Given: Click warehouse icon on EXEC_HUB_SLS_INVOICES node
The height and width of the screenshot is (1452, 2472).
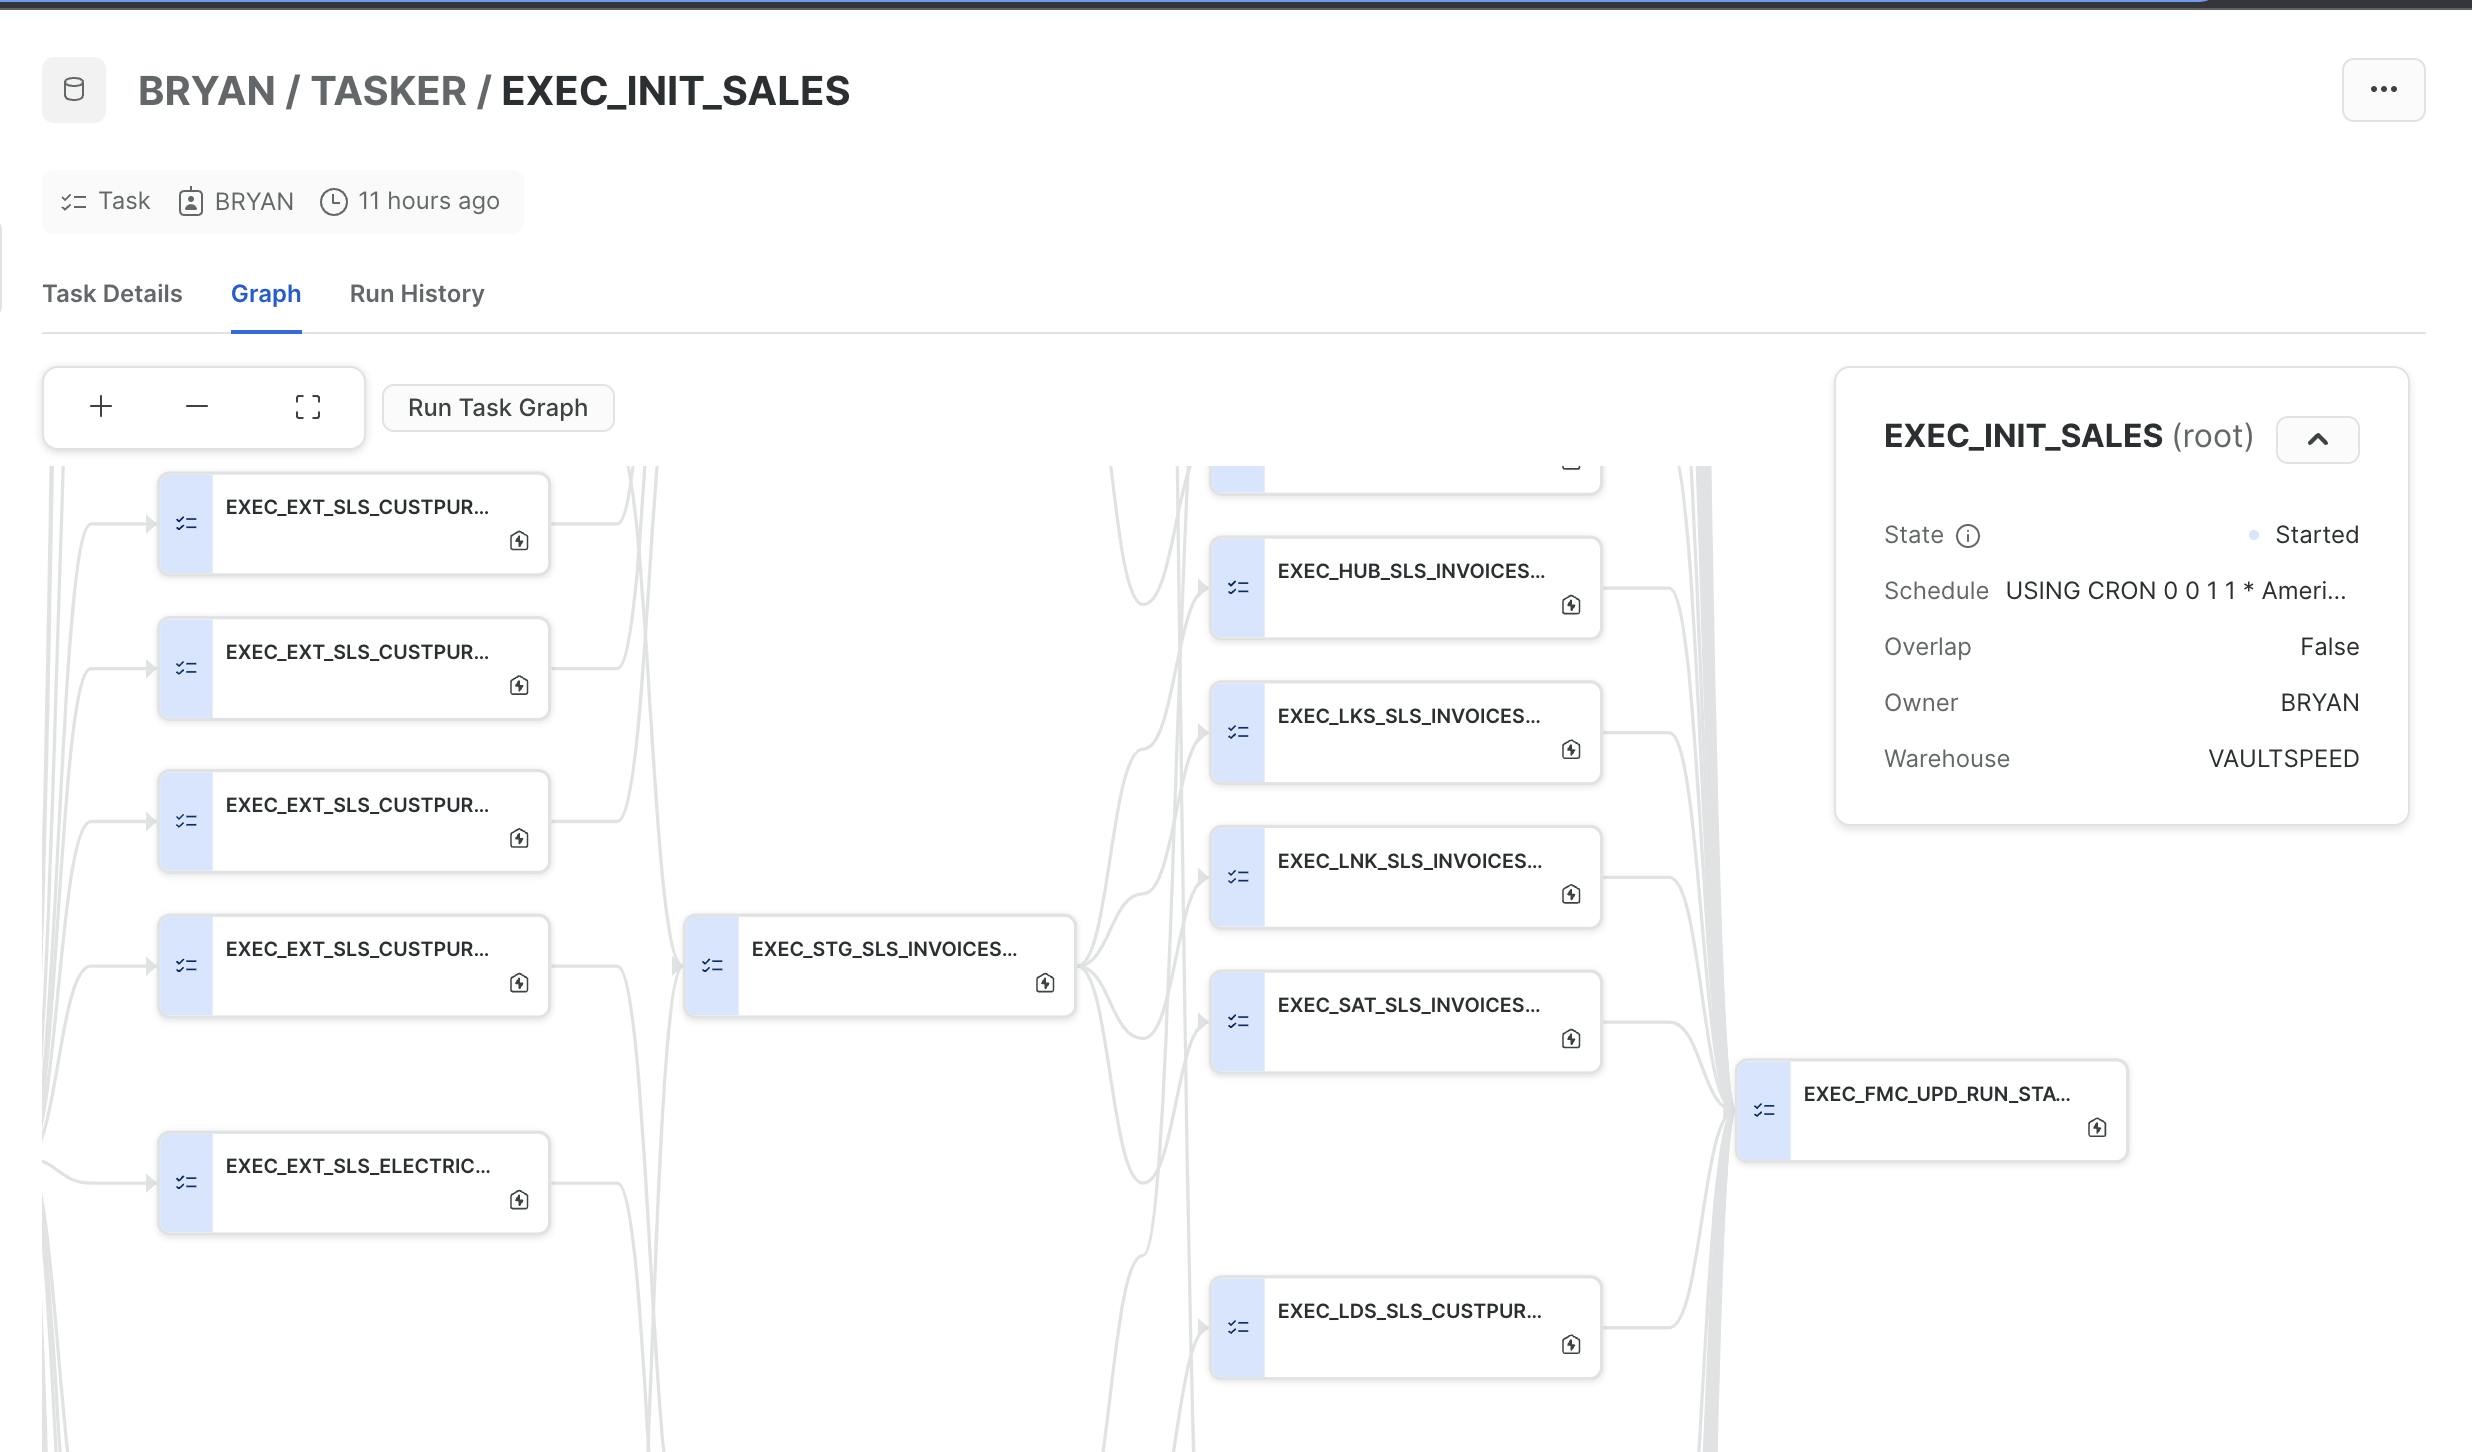Looking at the screenshot, I should [1571, 605].
